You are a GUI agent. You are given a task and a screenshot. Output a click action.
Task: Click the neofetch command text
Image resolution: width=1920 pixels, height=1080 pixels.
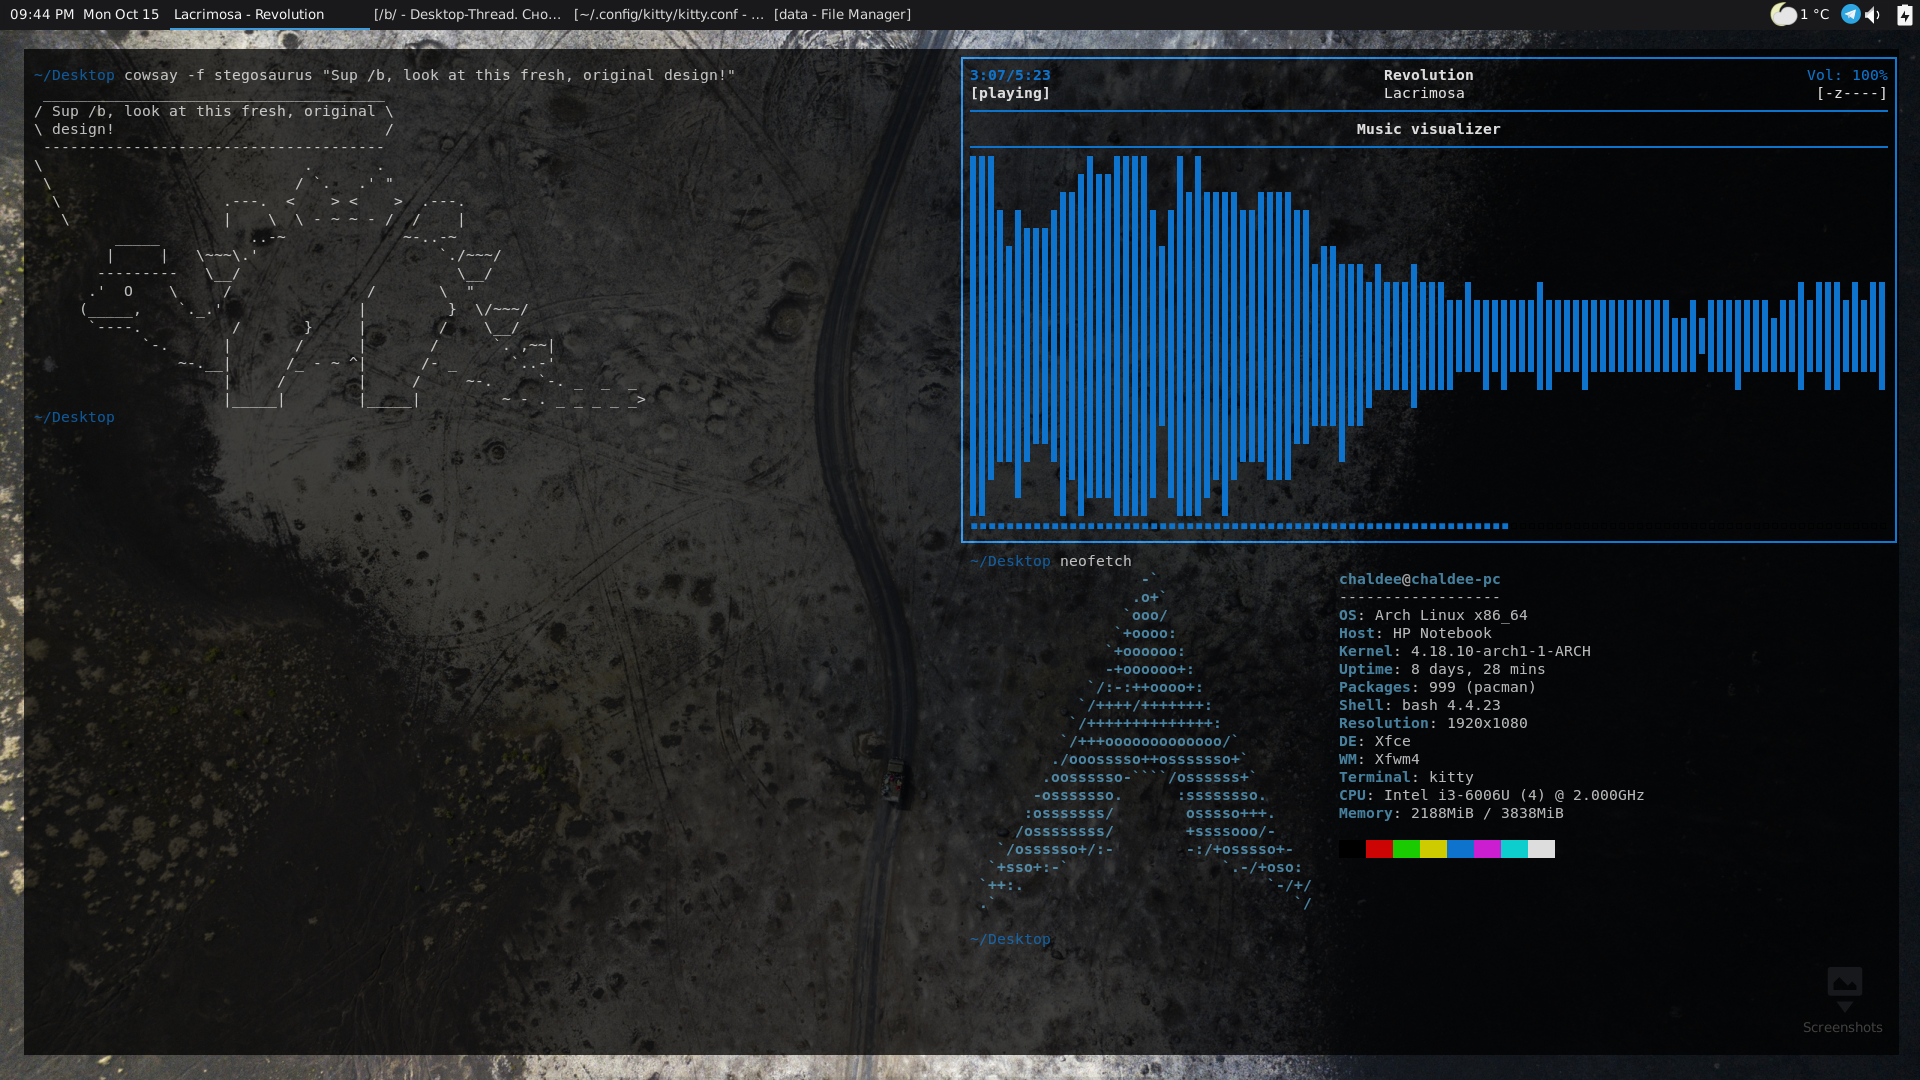pos(1095,561)
